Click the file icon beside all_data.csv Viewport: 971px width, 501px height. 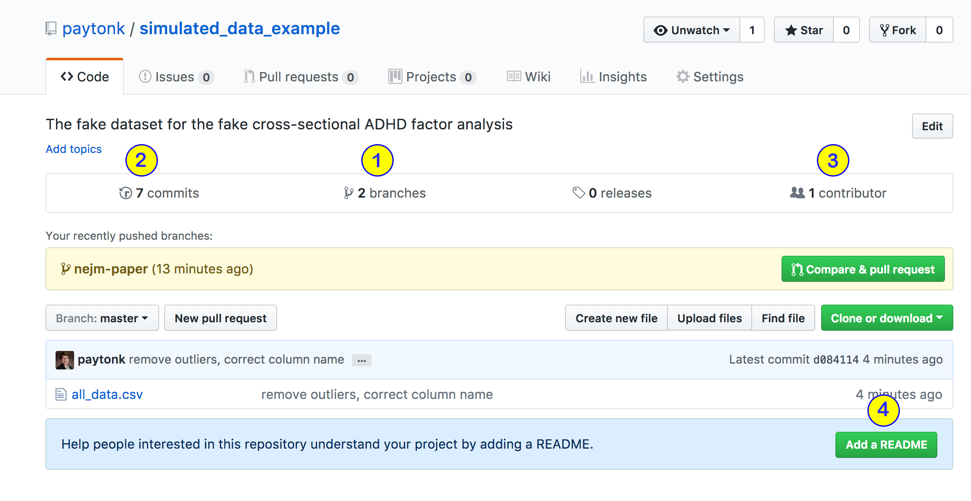(61, 394)
